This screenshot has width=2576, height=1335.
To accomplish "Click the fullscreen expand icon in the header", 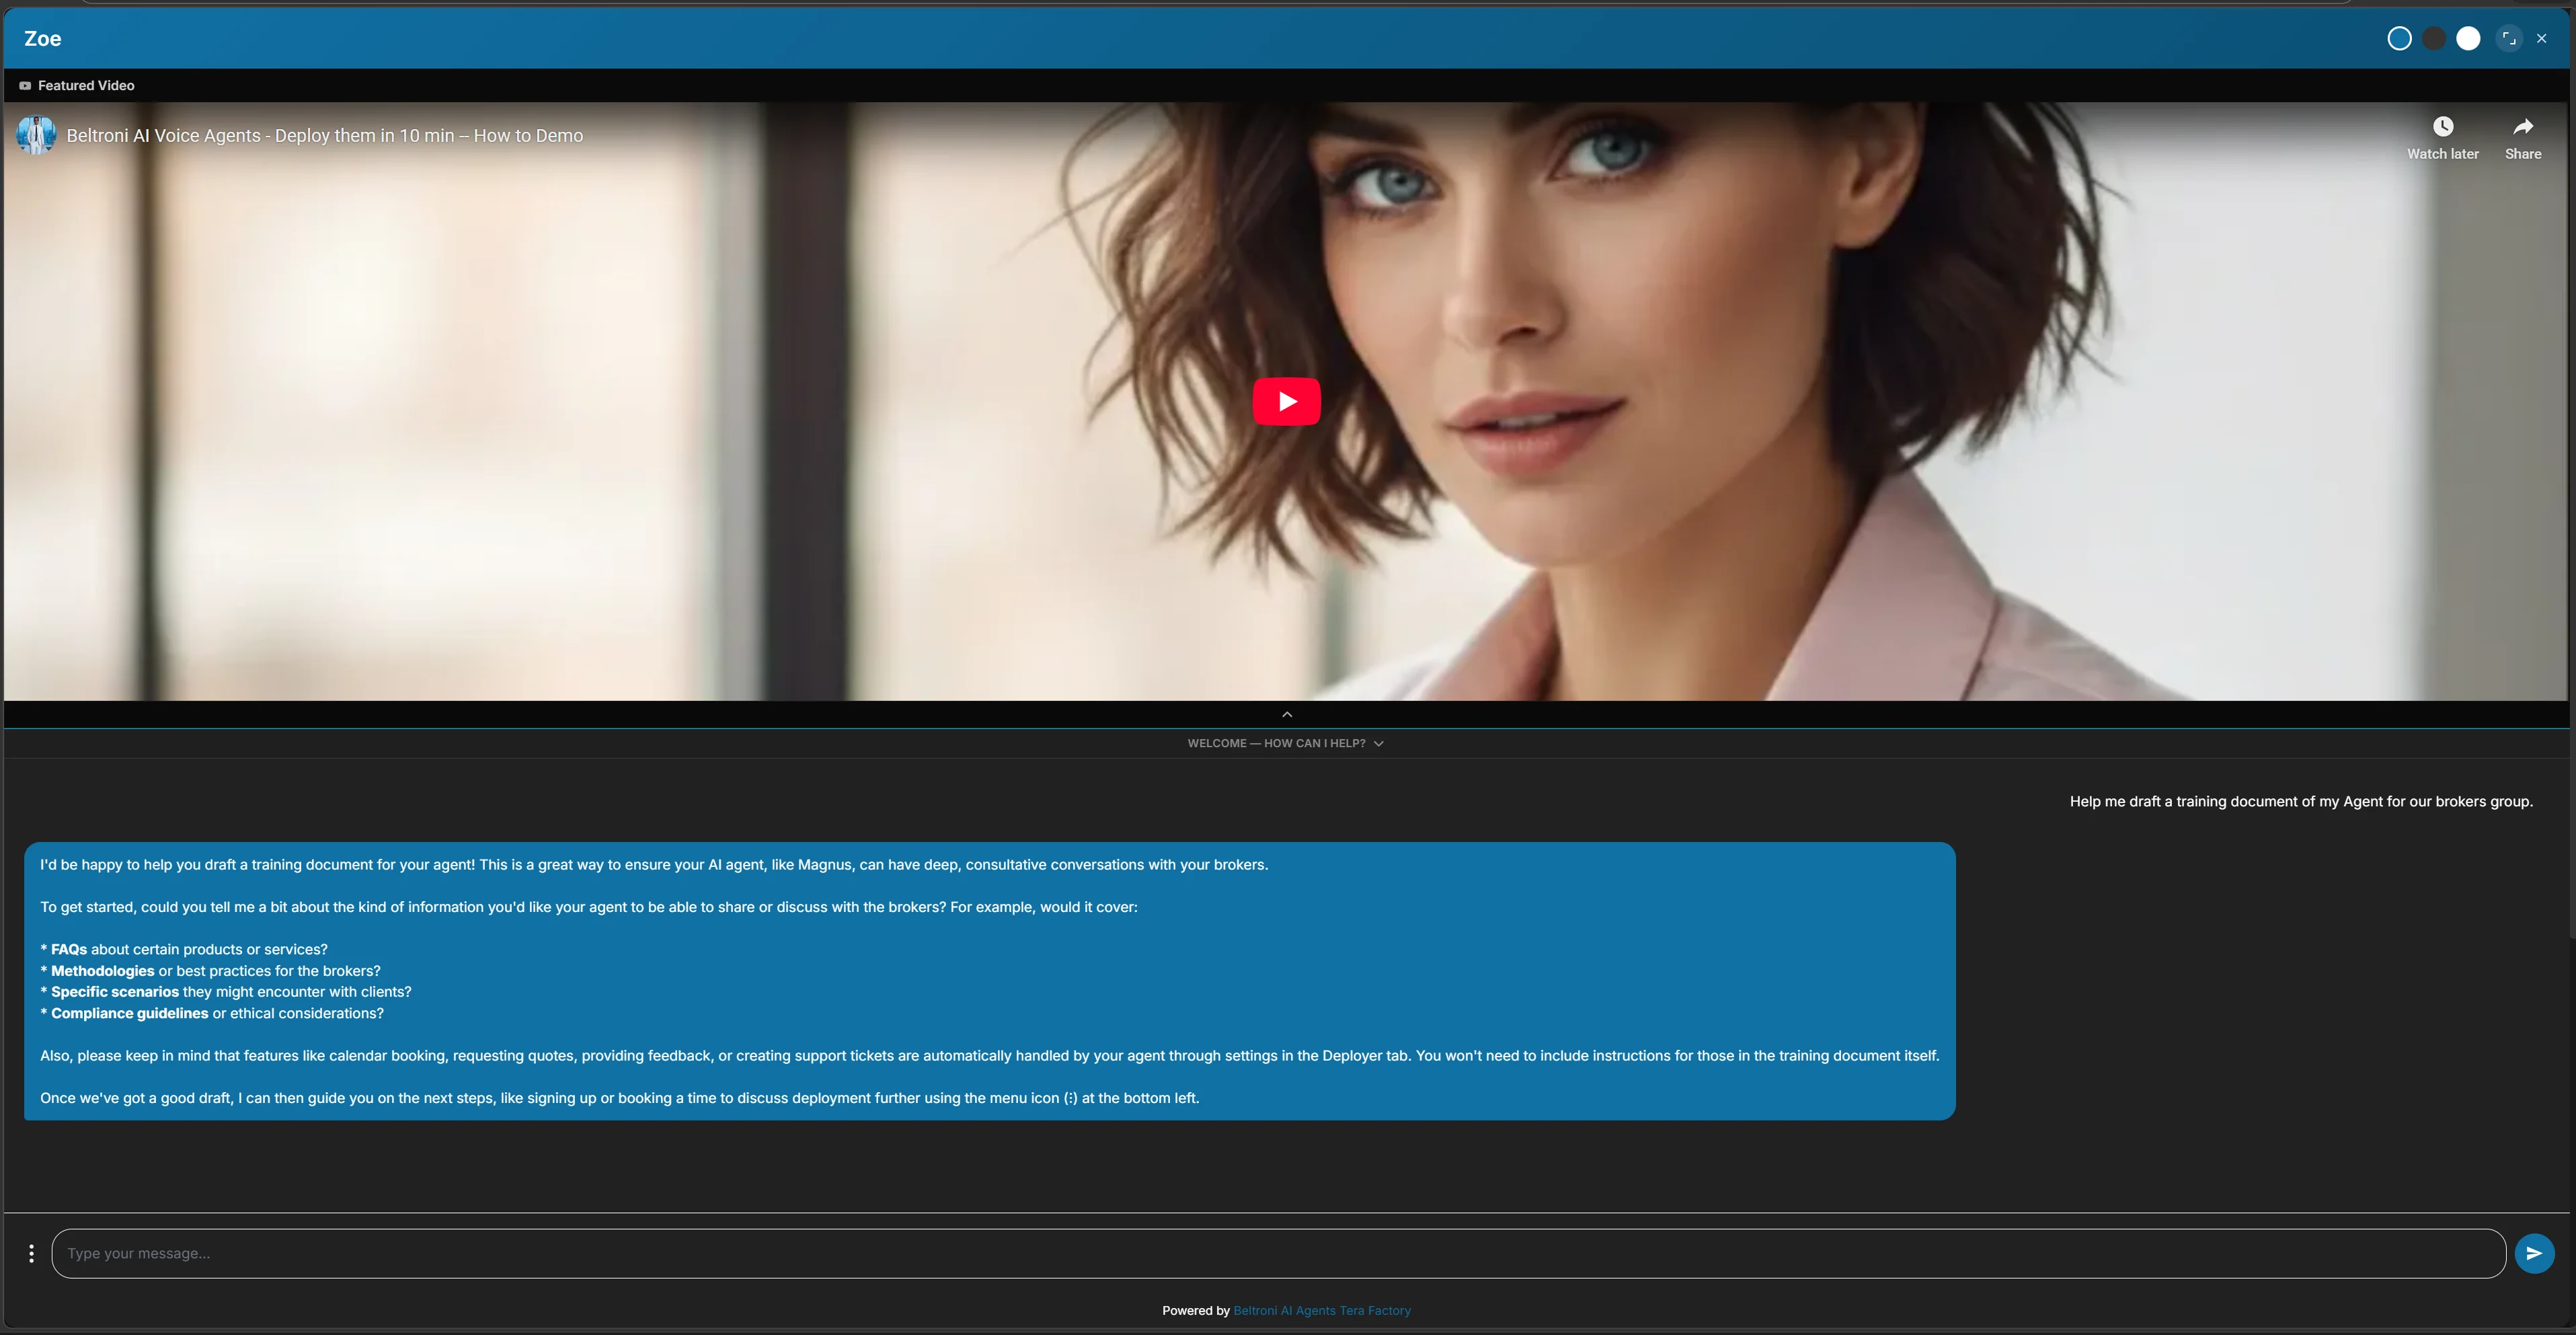I will tap(2509, 38).
